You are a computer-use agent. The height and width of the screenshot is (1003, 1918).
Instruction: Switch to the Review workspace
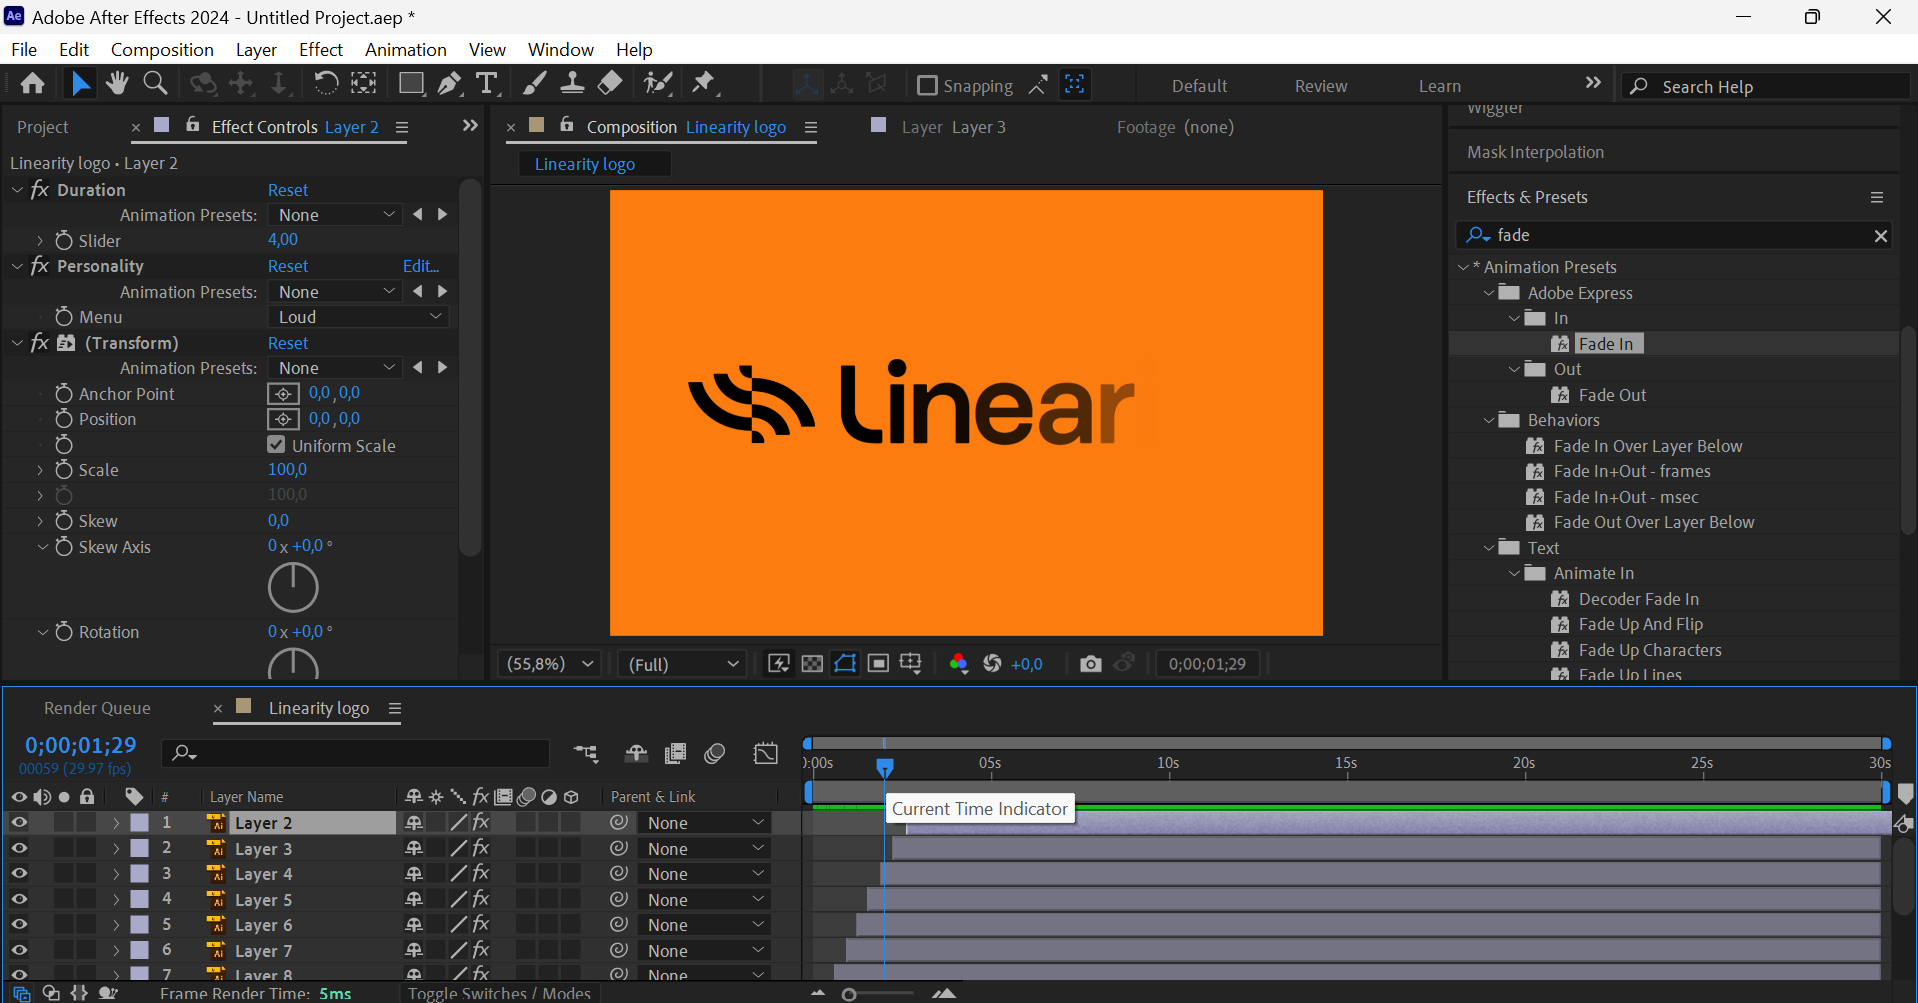point(1321,86)
